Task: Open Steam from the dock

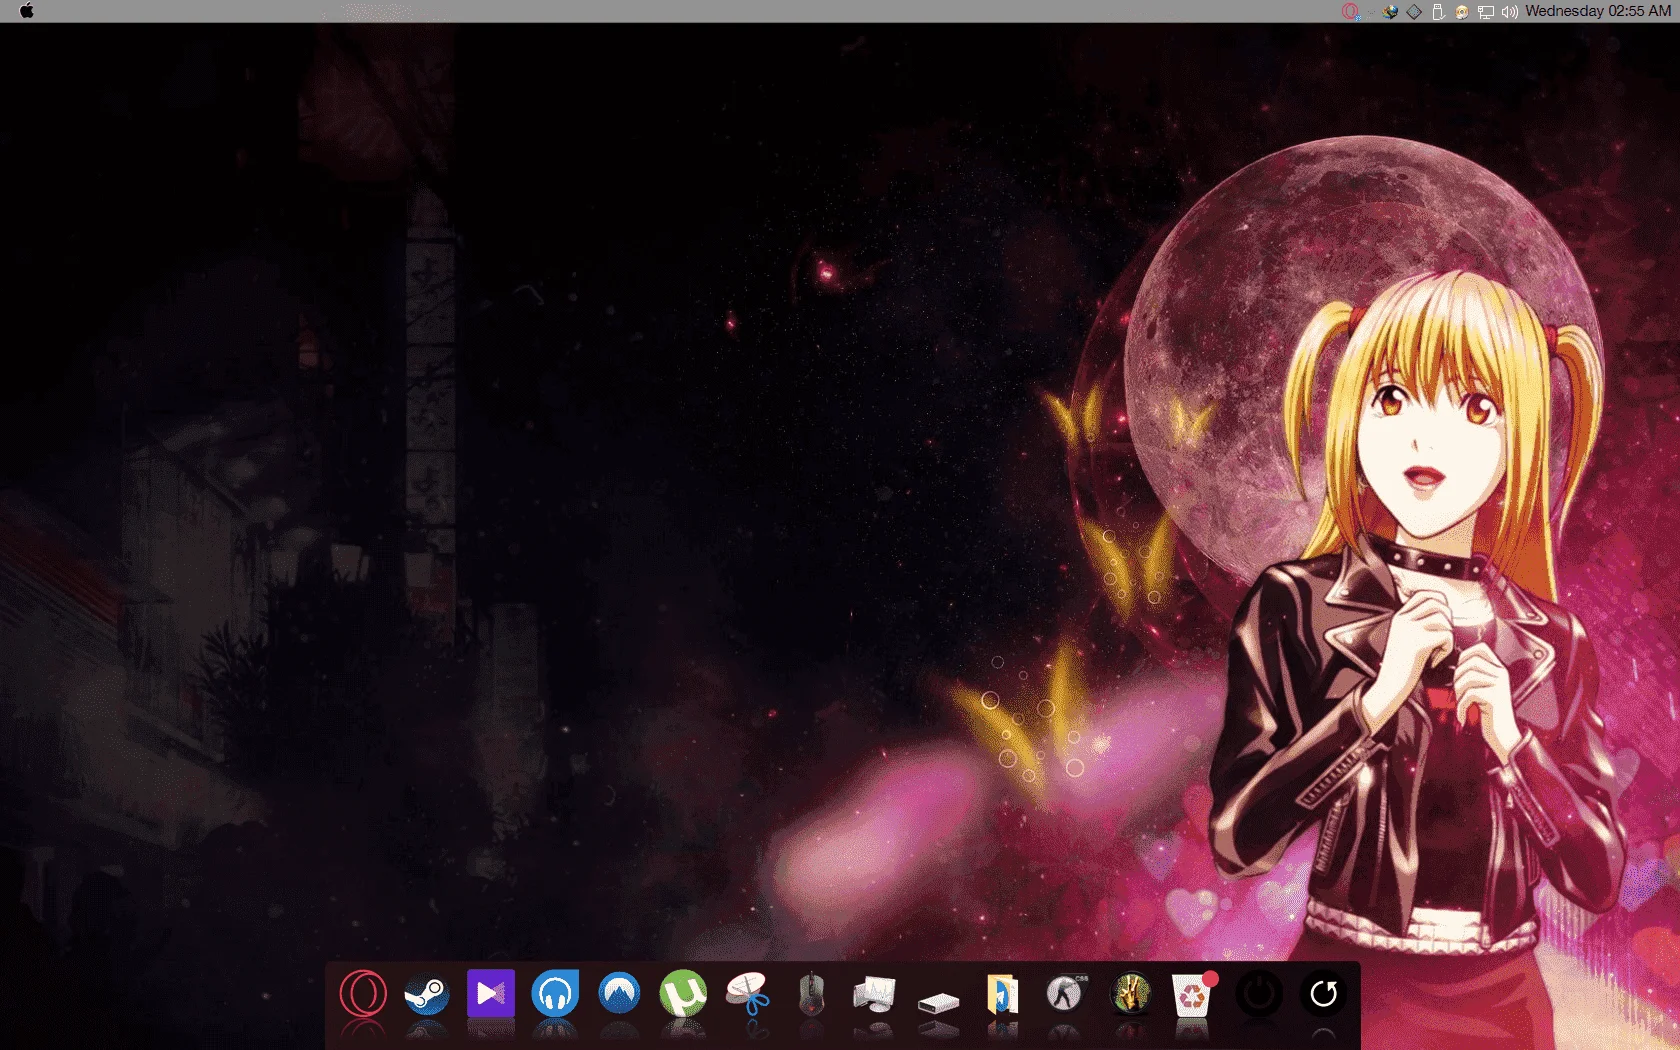Action: (427, 994)
